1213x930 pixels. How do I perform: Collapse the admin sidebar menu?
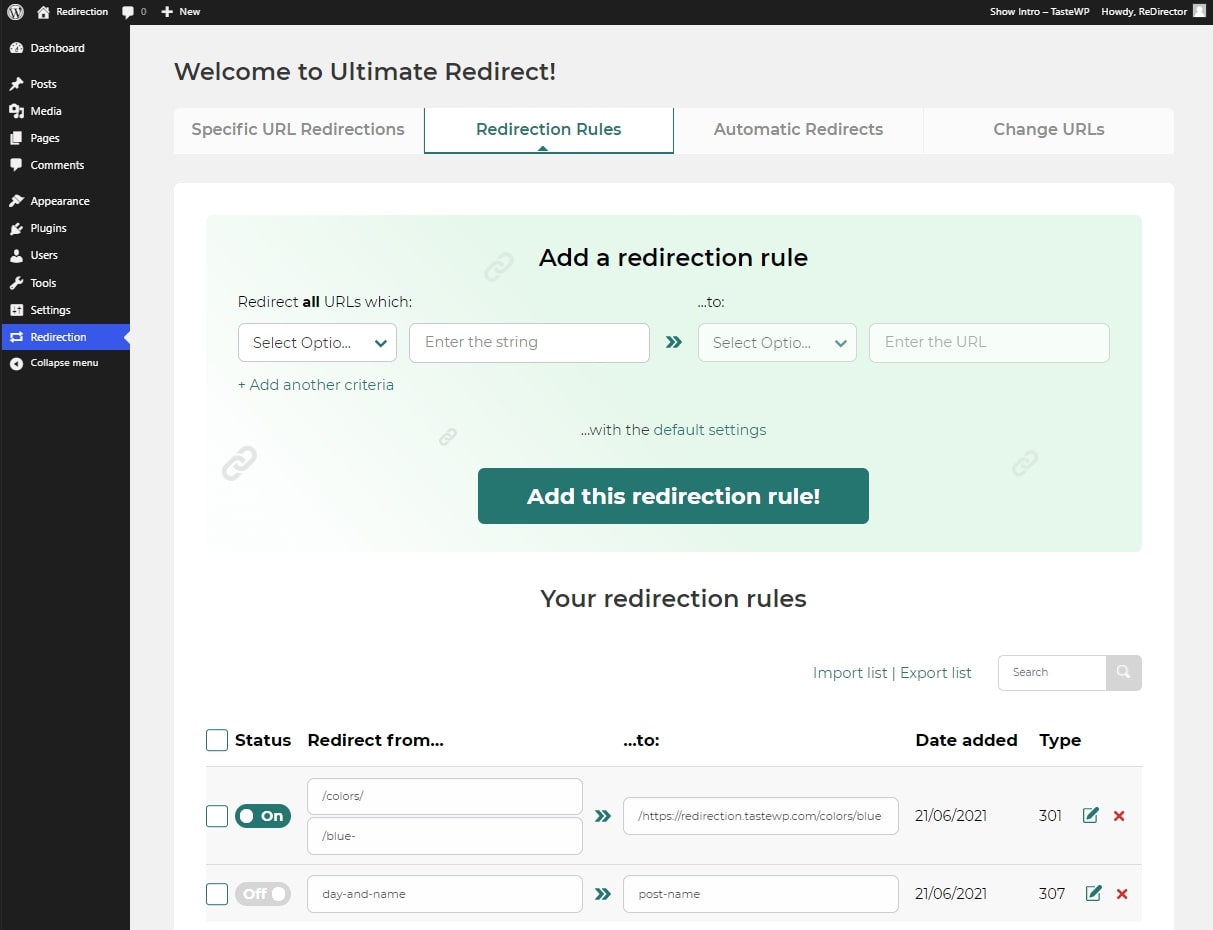65,363
